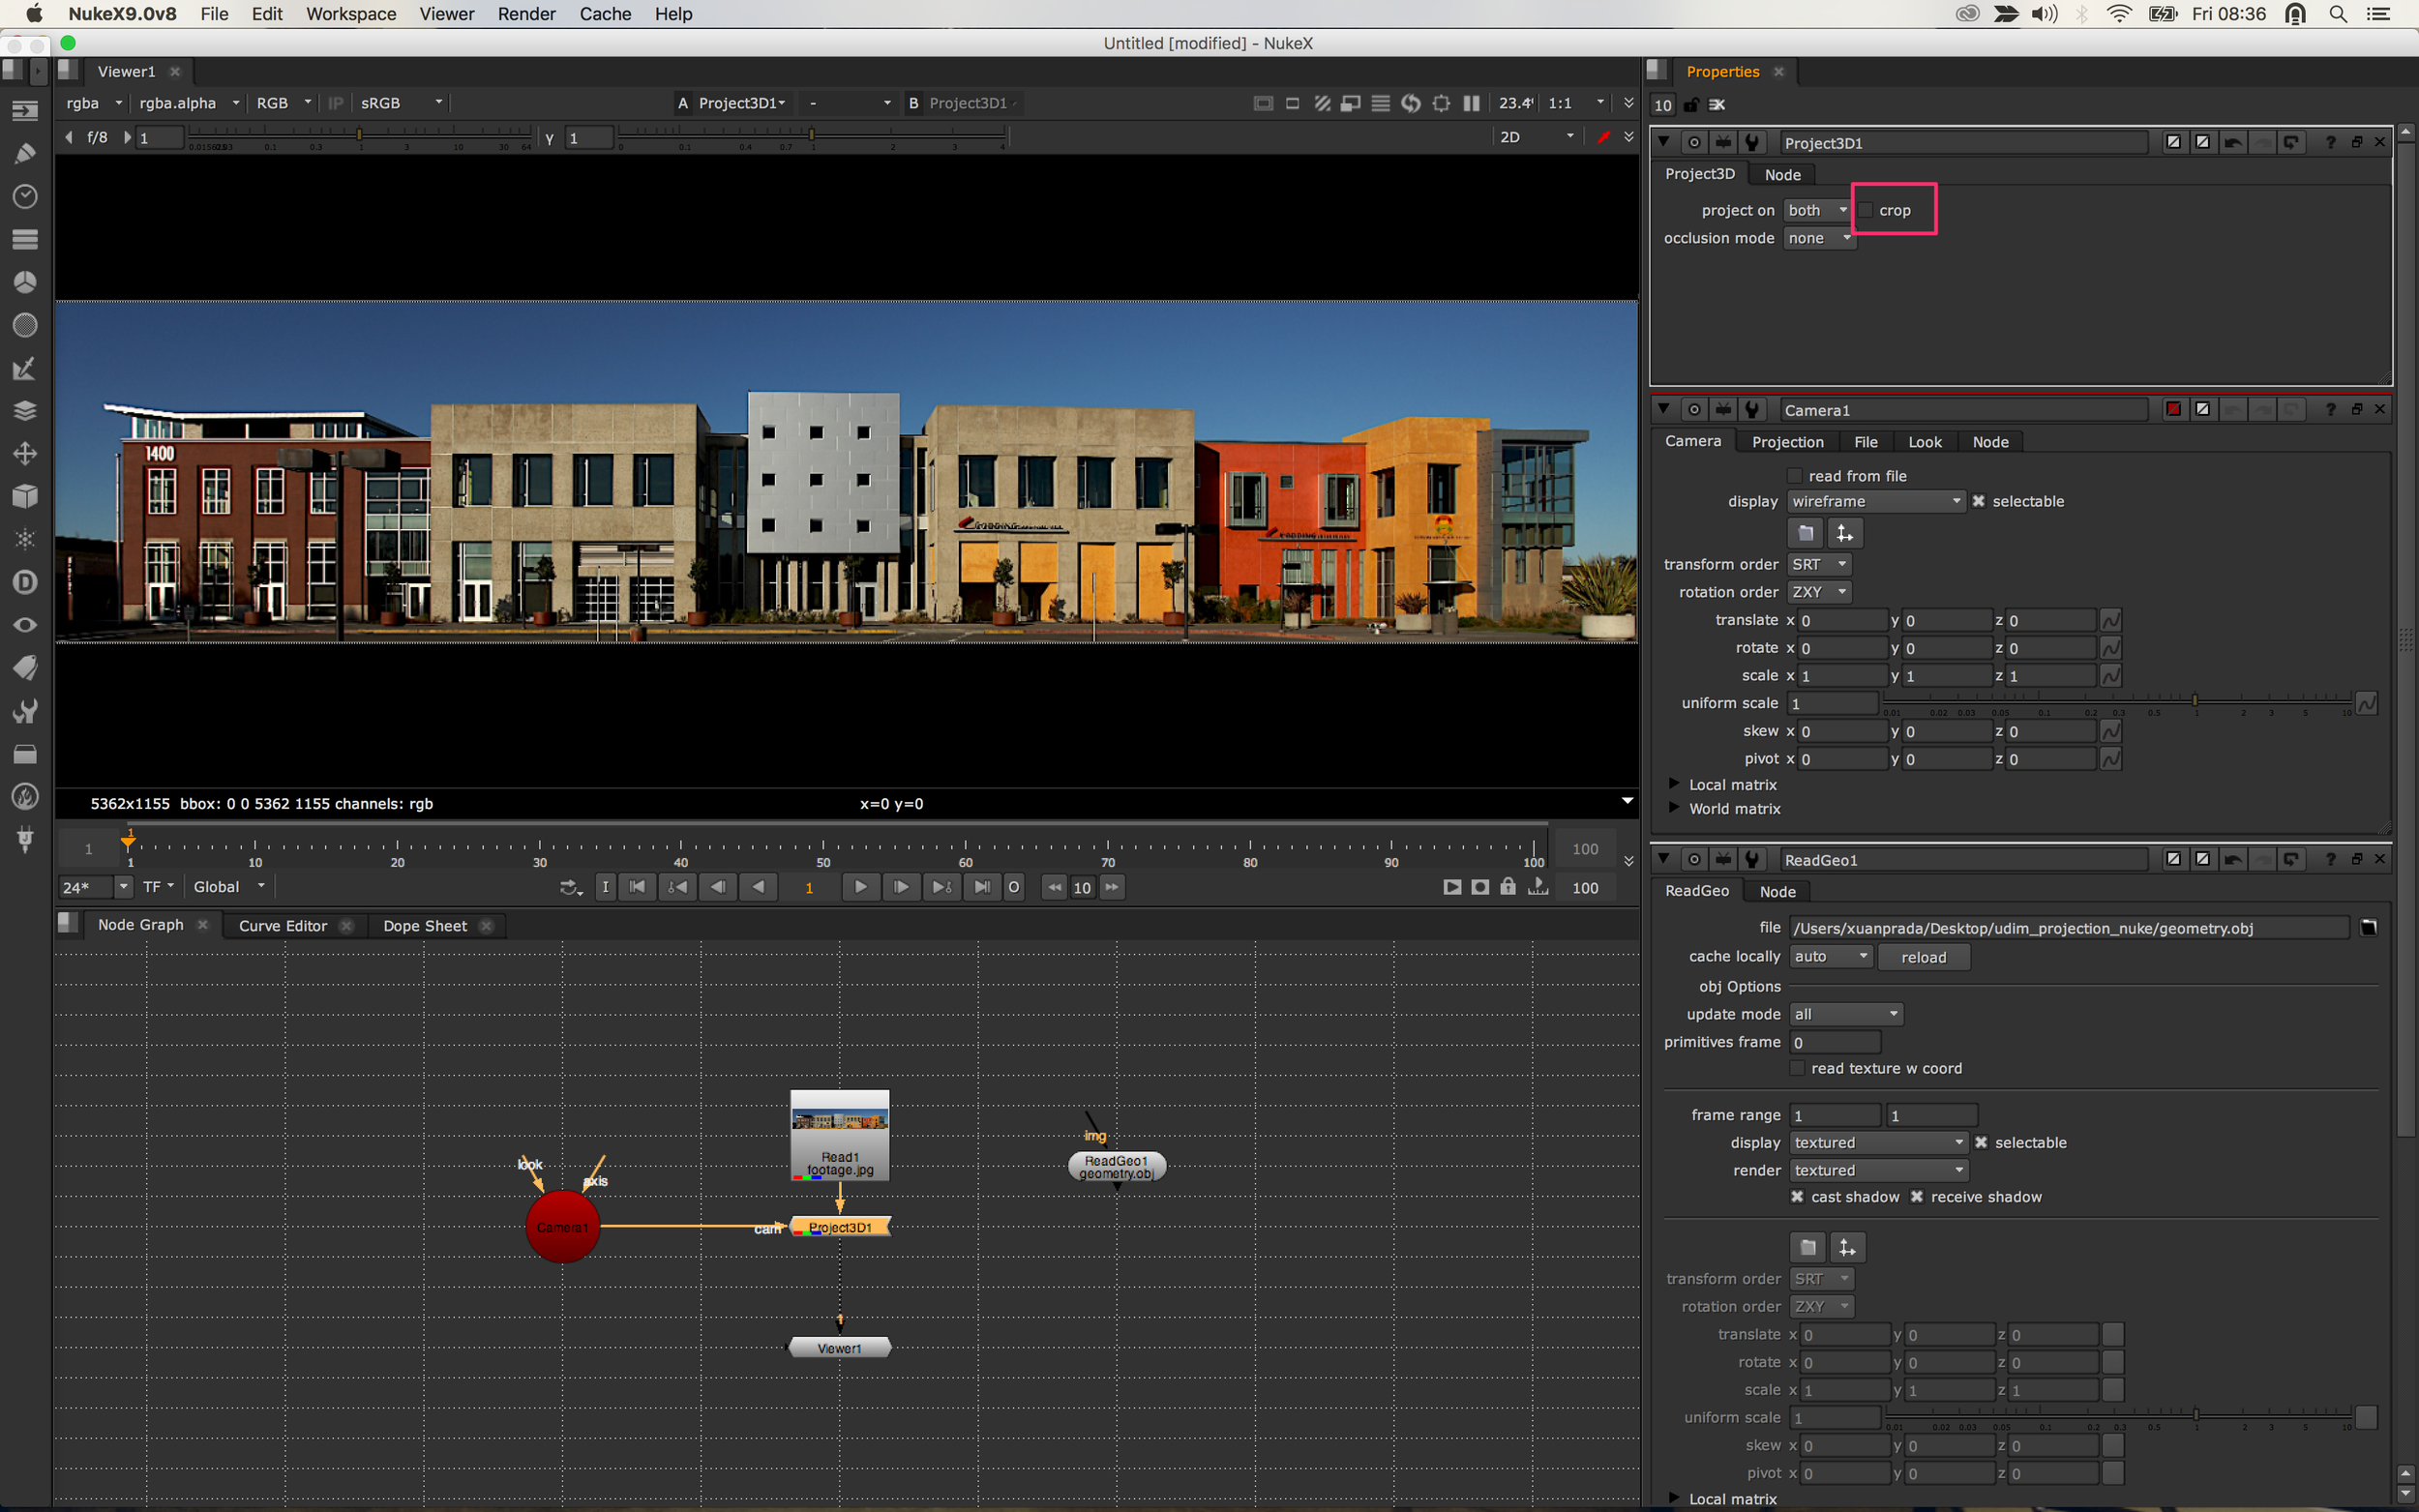Open the Time nodes clock menu
2419x1512 pixels.
[x=25, y=197]
